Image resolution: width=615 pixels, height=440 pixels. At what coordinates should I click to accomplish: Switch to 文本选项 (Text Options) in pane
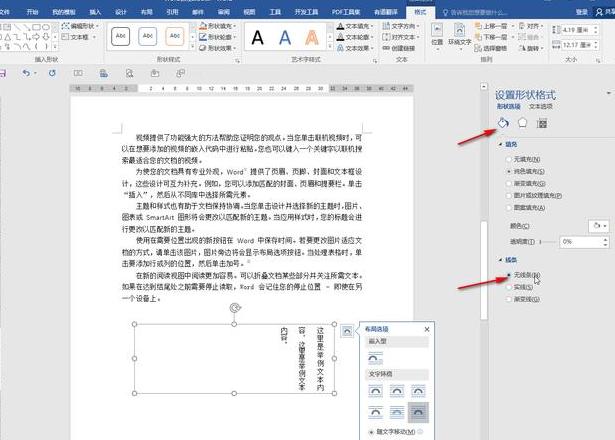(x=541, y=106)
